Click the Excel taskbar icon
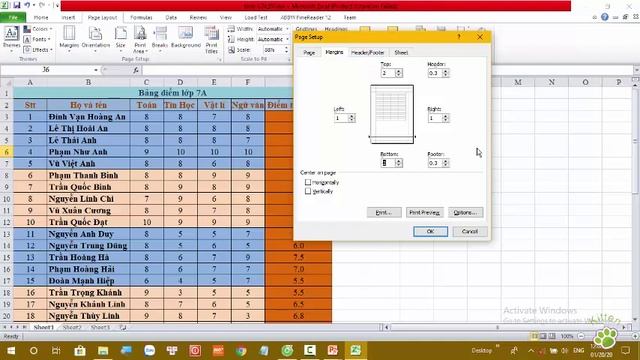The width and height of the screenshot is (640, 360). click(x=356, y=350)
